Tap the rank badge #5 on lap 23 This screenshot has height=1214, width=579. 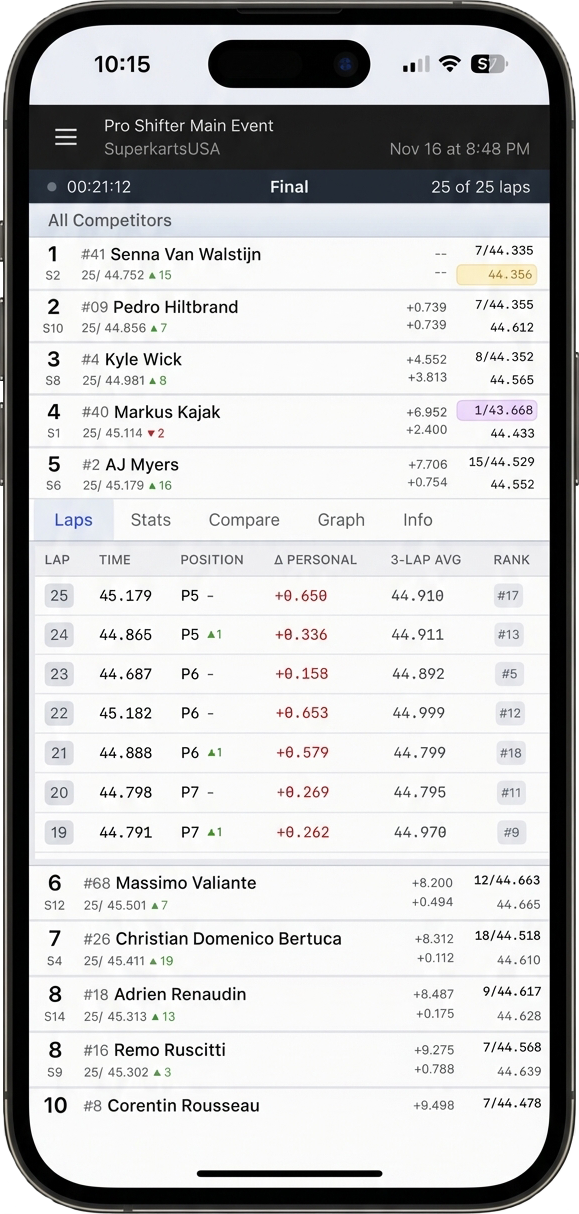pyautogui.click(x=510, y=674)
